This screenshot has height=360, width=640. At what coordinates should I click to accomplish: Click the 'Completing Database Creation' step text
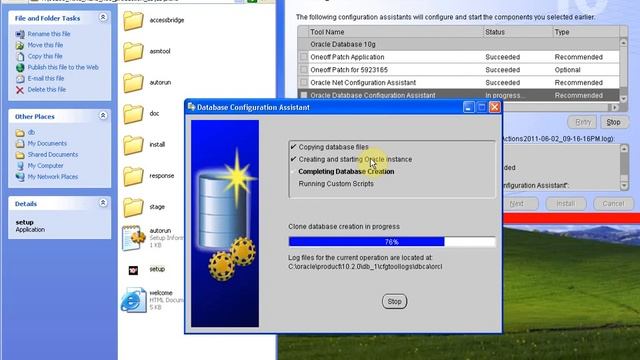[x=346, y=171]
